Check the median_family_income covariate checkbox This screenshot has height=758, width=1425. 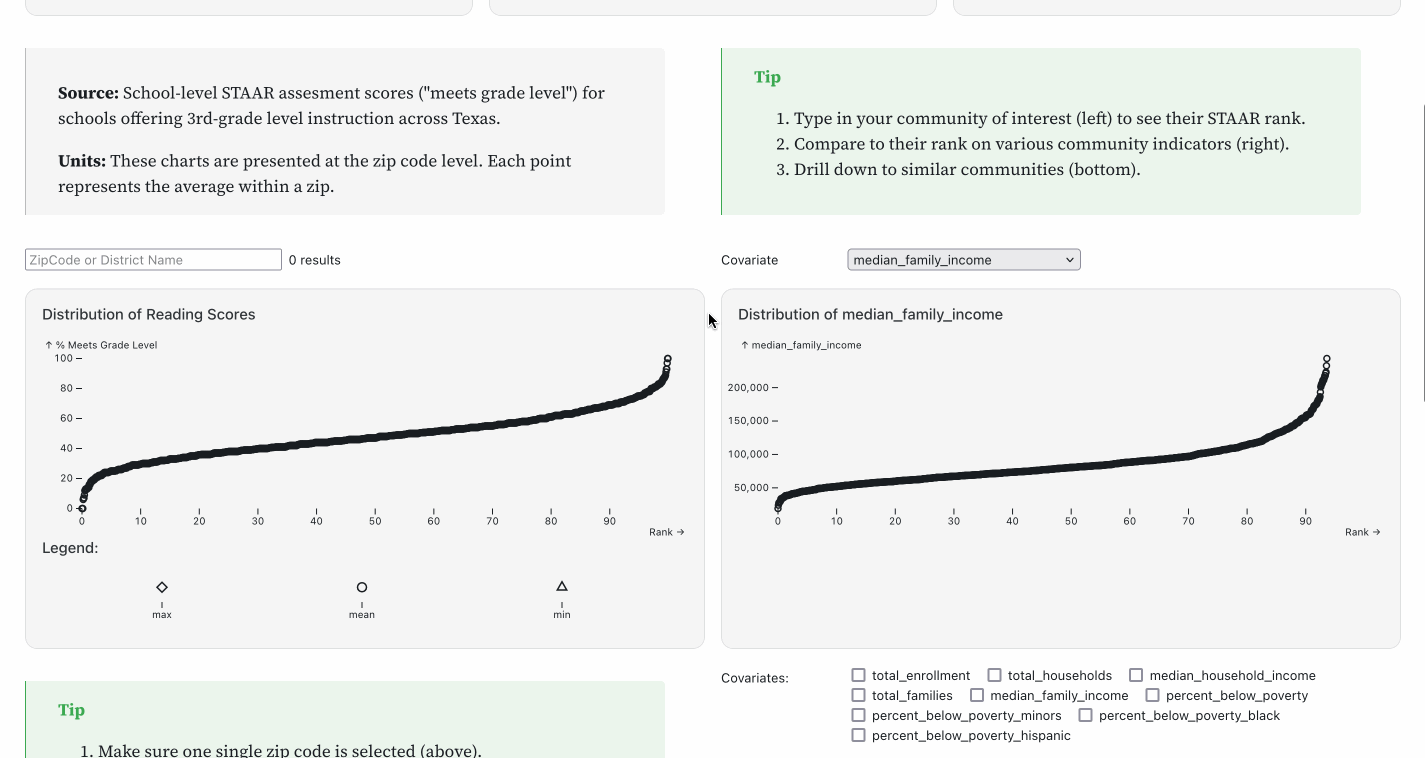(977, 695)
